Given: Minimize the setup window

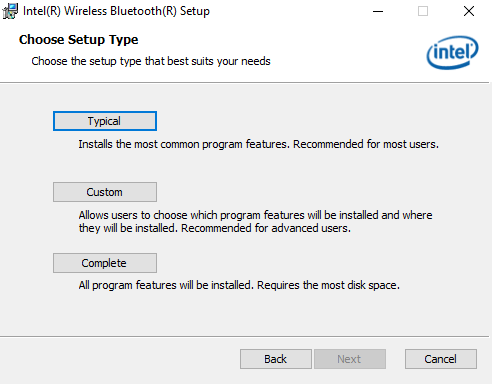Looking at the screenshot, I should pos(378,11).
